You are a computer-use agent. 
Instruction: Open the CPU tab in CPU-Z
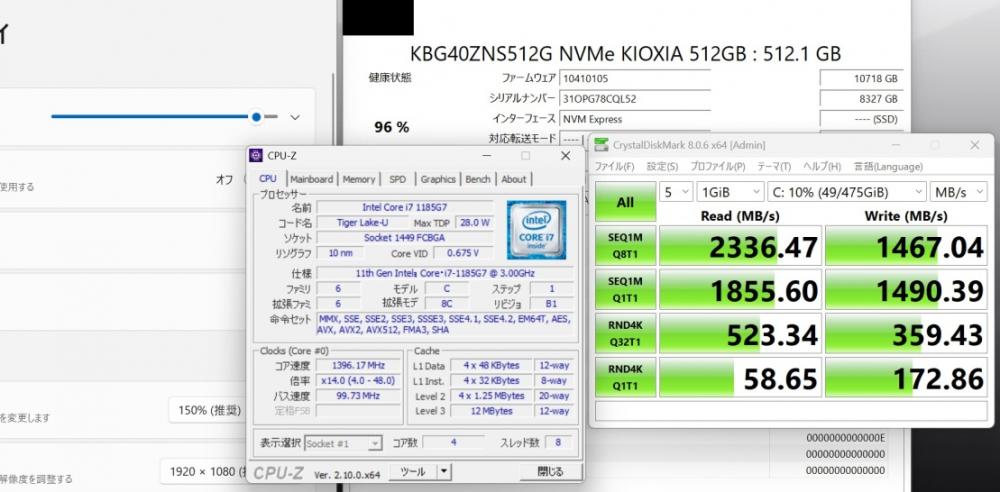coord(268,179)
